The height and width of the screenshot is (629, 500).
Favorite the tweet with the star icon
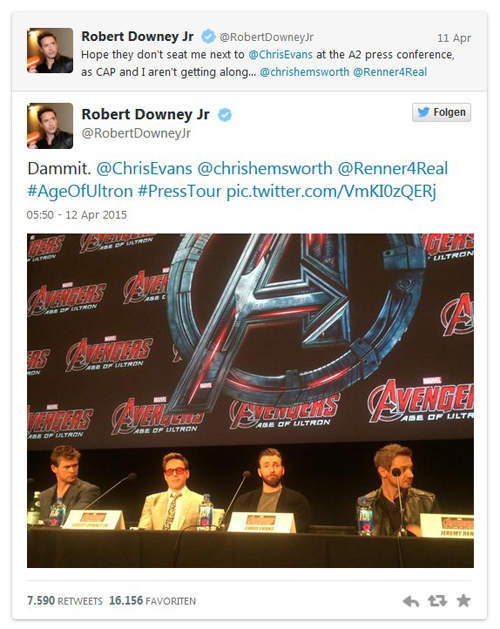(x=463, y=601)
